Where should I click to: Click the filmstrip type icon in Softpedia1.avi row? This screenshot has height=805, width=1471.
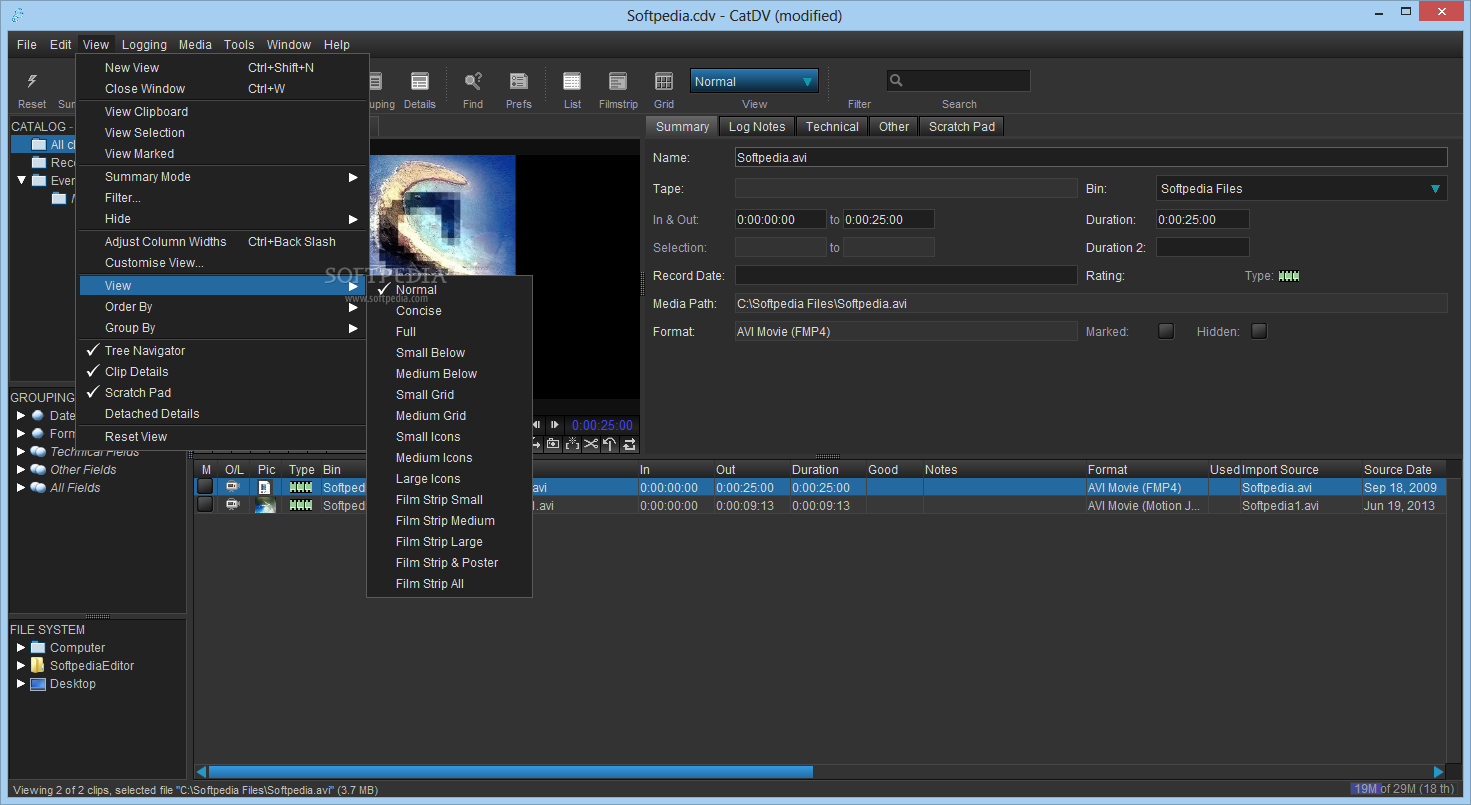[x=301, y=506]
